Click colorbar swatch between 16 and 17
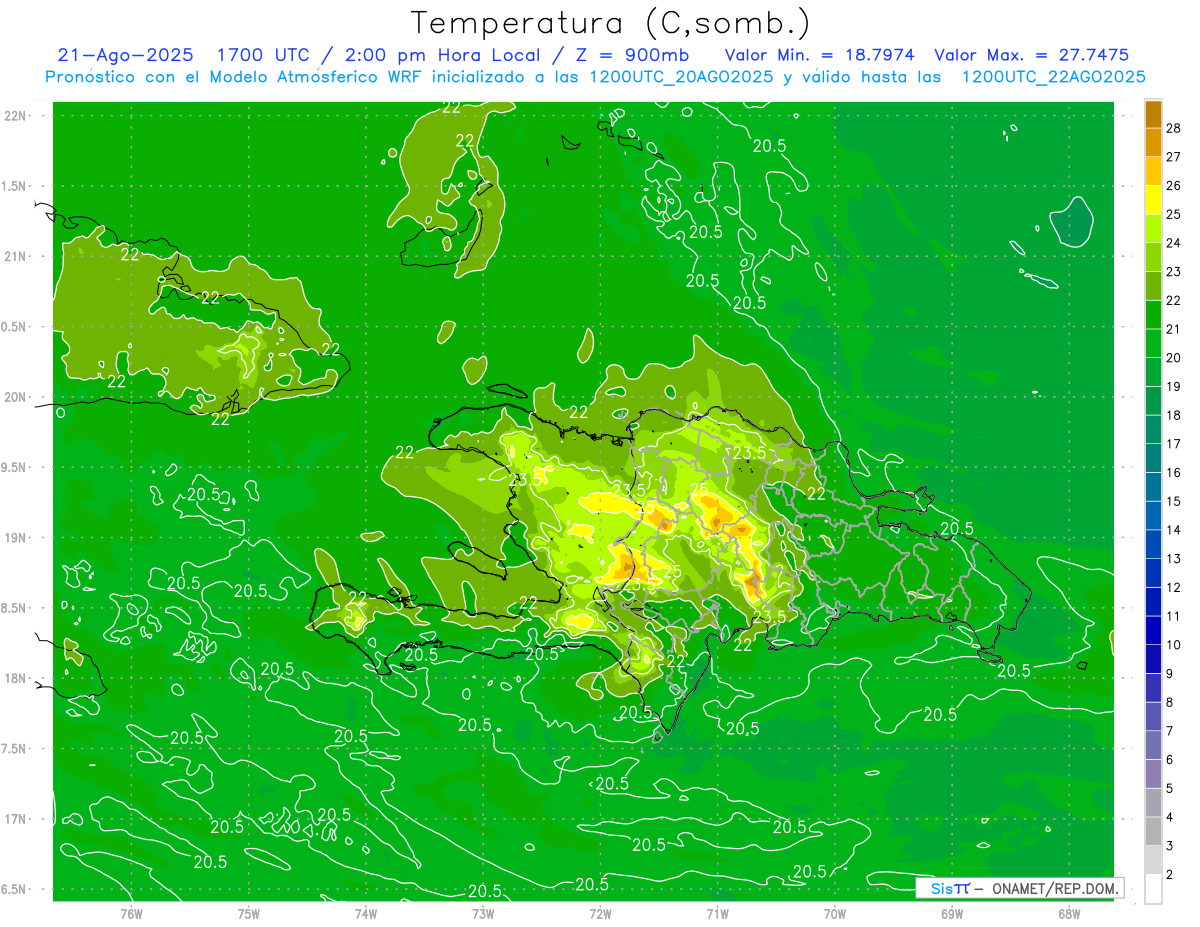Viewport: 1200px width, 927px height. coord(1153,458)
